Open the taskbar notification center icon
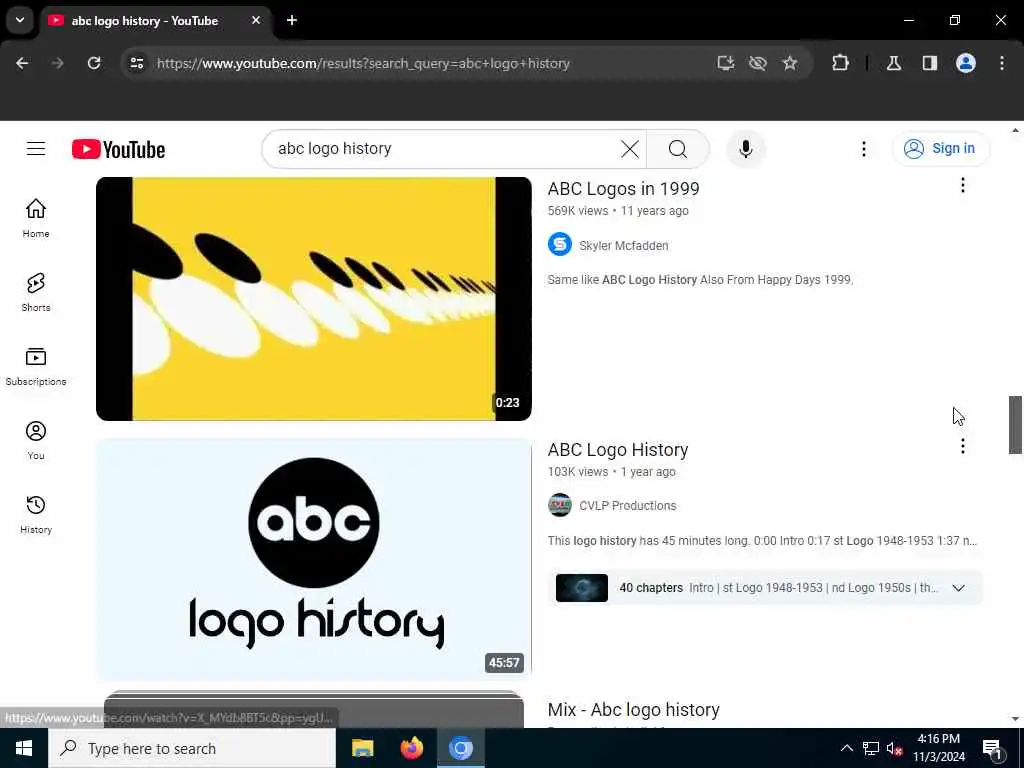 (992, 748)
